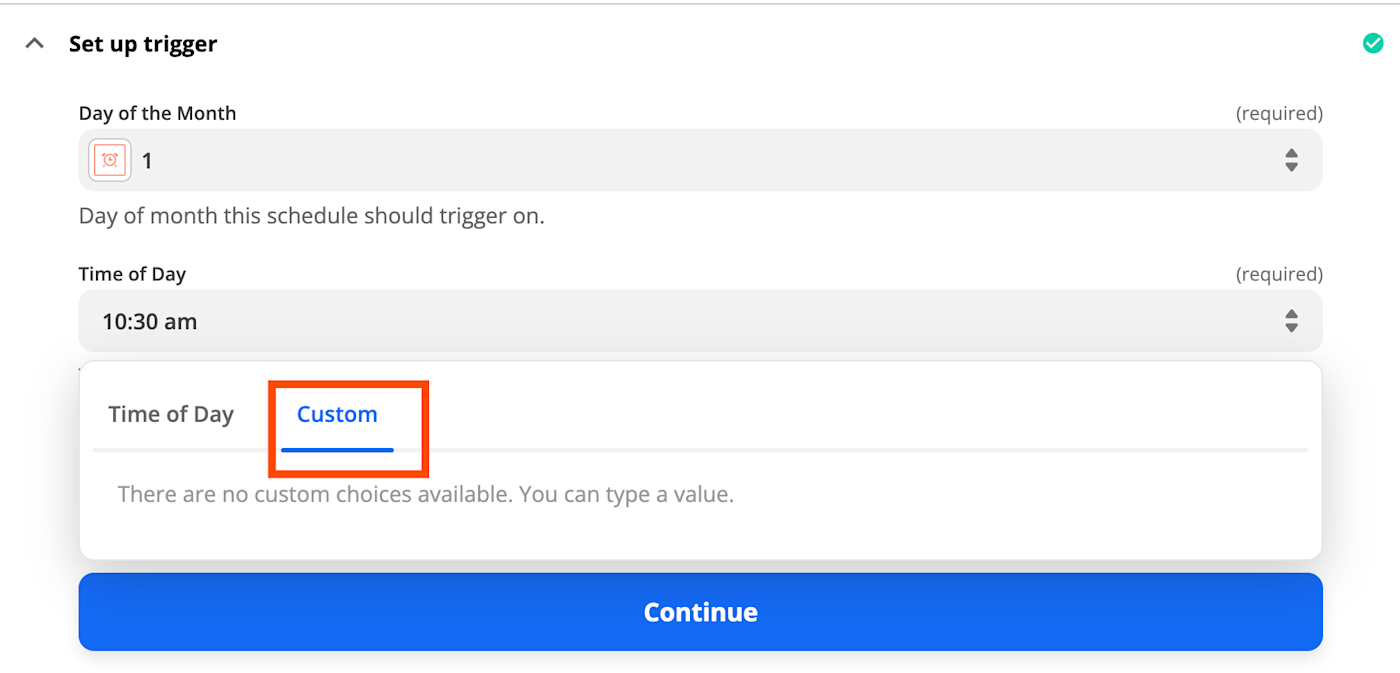Image resolution: width=1400 pixels, height=673 pixels.
Task: Click the Schedule alarm clock icon
Action: pyautogui.click(x=110, y=160)
